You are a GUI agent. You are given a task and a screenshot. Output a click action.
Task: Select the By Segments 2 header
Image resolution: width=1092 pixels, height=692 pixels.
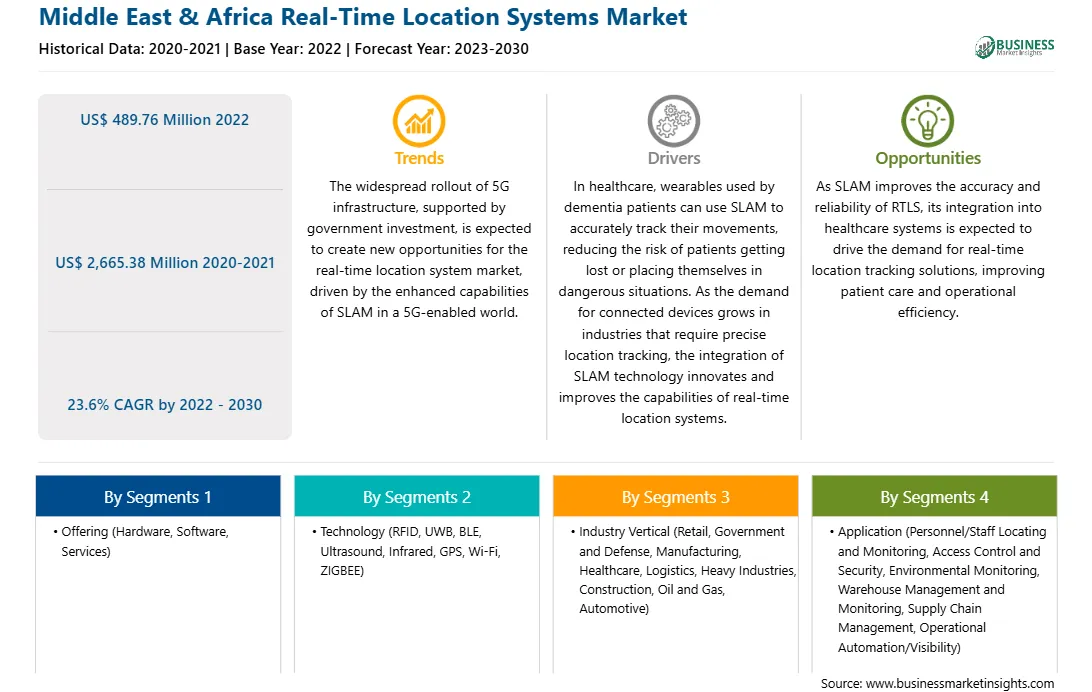pos(416,496)
